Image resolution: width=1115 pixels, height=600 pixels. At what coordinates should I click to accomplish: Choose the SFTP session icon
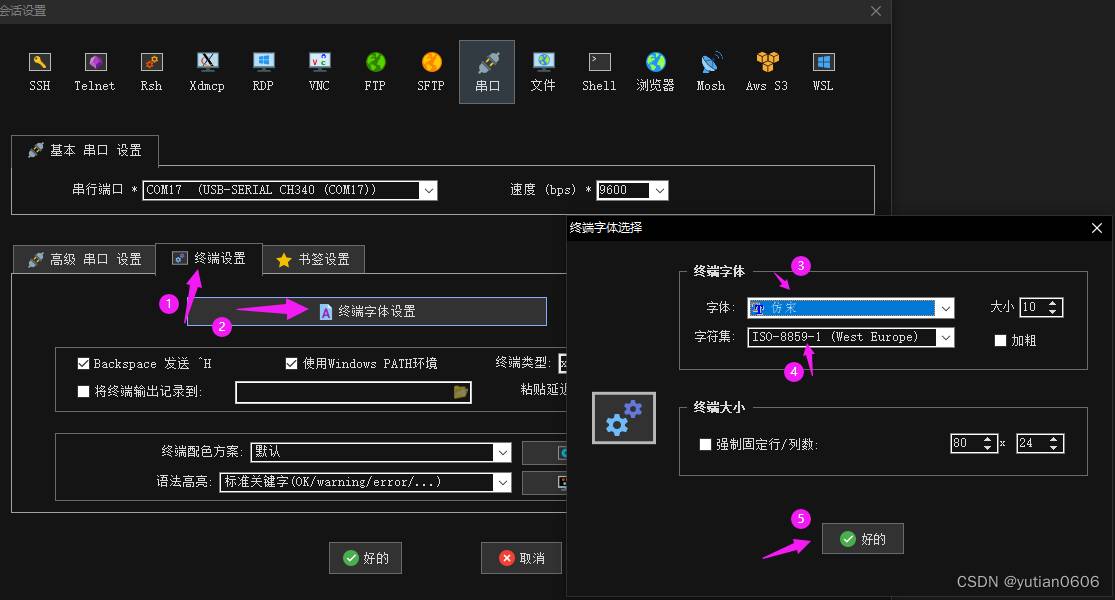click(x=431, y=72)
